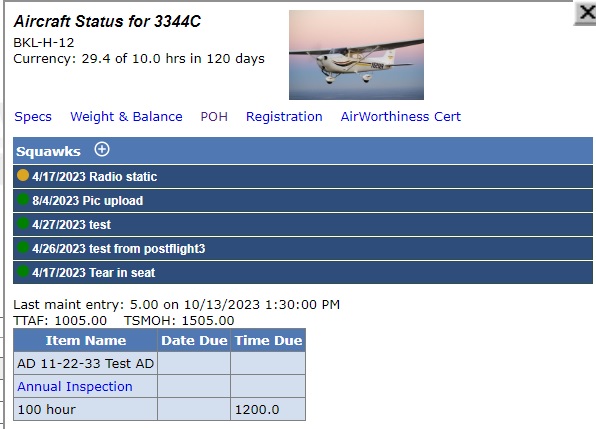
Task: Add a new squawk with plus icon
Action: pos(102,149)
